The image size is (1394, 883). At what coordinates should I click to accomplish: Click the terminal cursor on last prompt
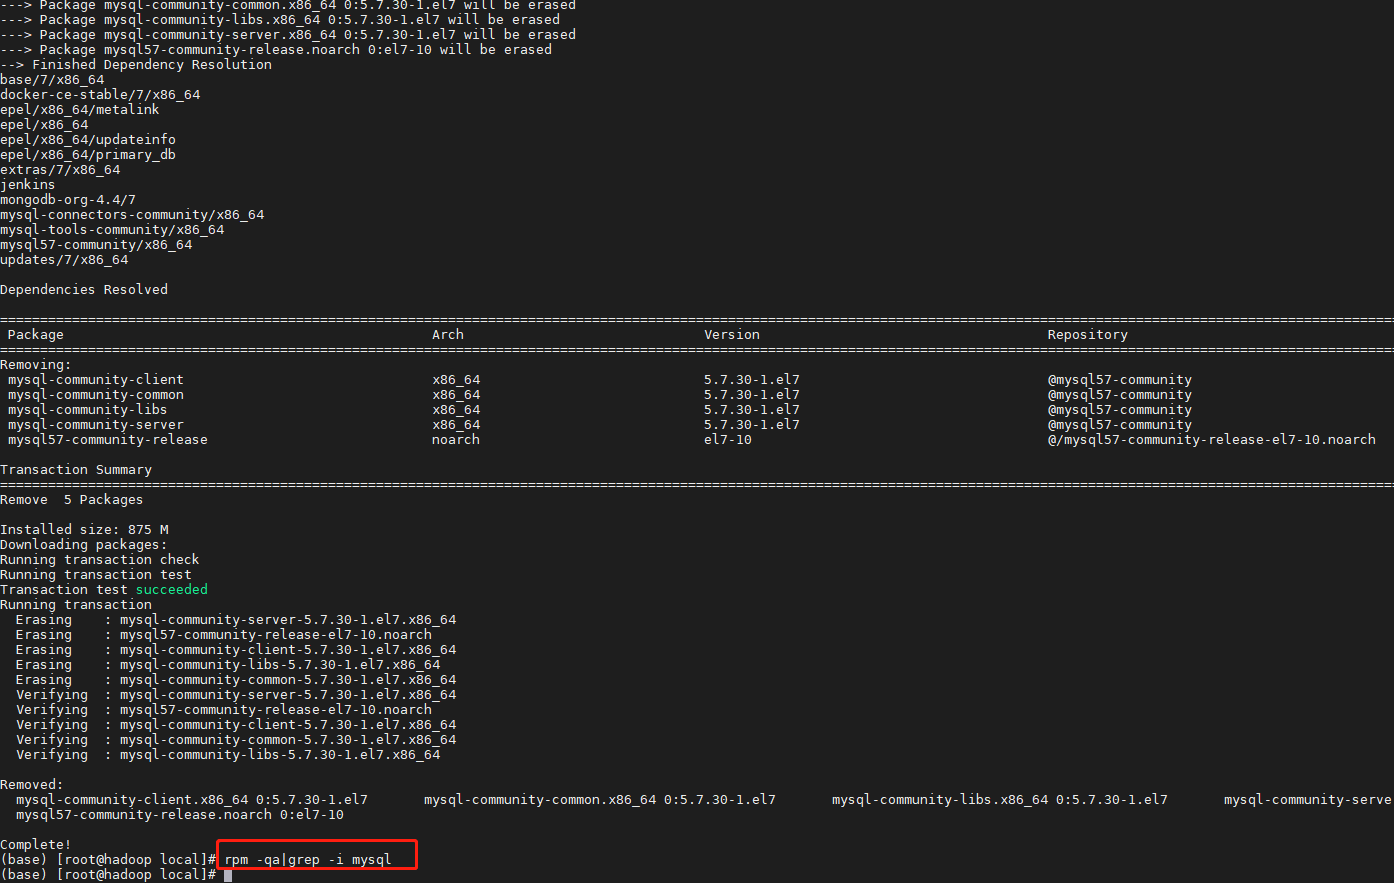228,875
